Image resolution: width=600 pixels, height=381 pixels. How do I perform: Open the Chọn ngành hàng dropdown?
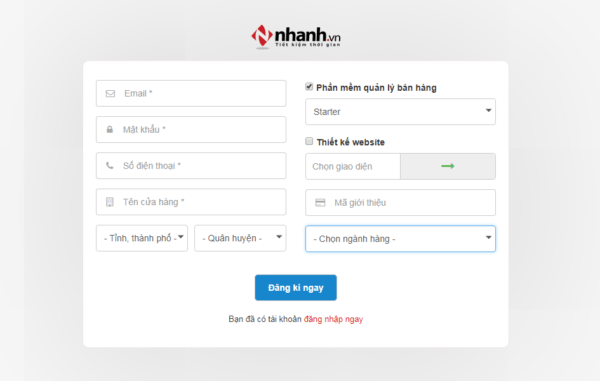point(400,239)
